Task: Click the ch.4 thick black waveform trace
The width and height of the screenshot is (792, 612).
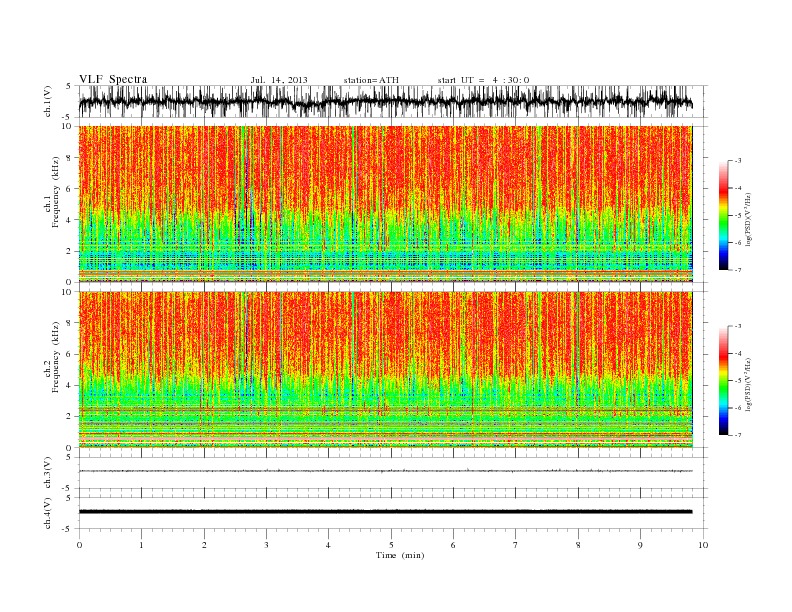Action: pos(385,512)
